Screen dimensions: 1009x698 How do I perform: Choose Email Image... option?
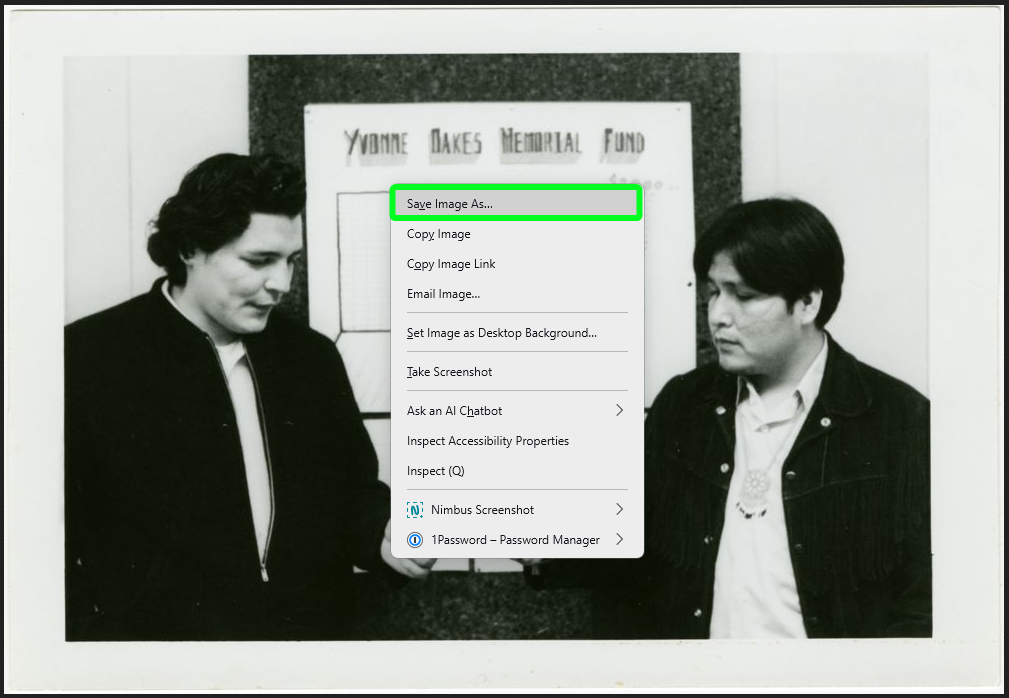443,294
